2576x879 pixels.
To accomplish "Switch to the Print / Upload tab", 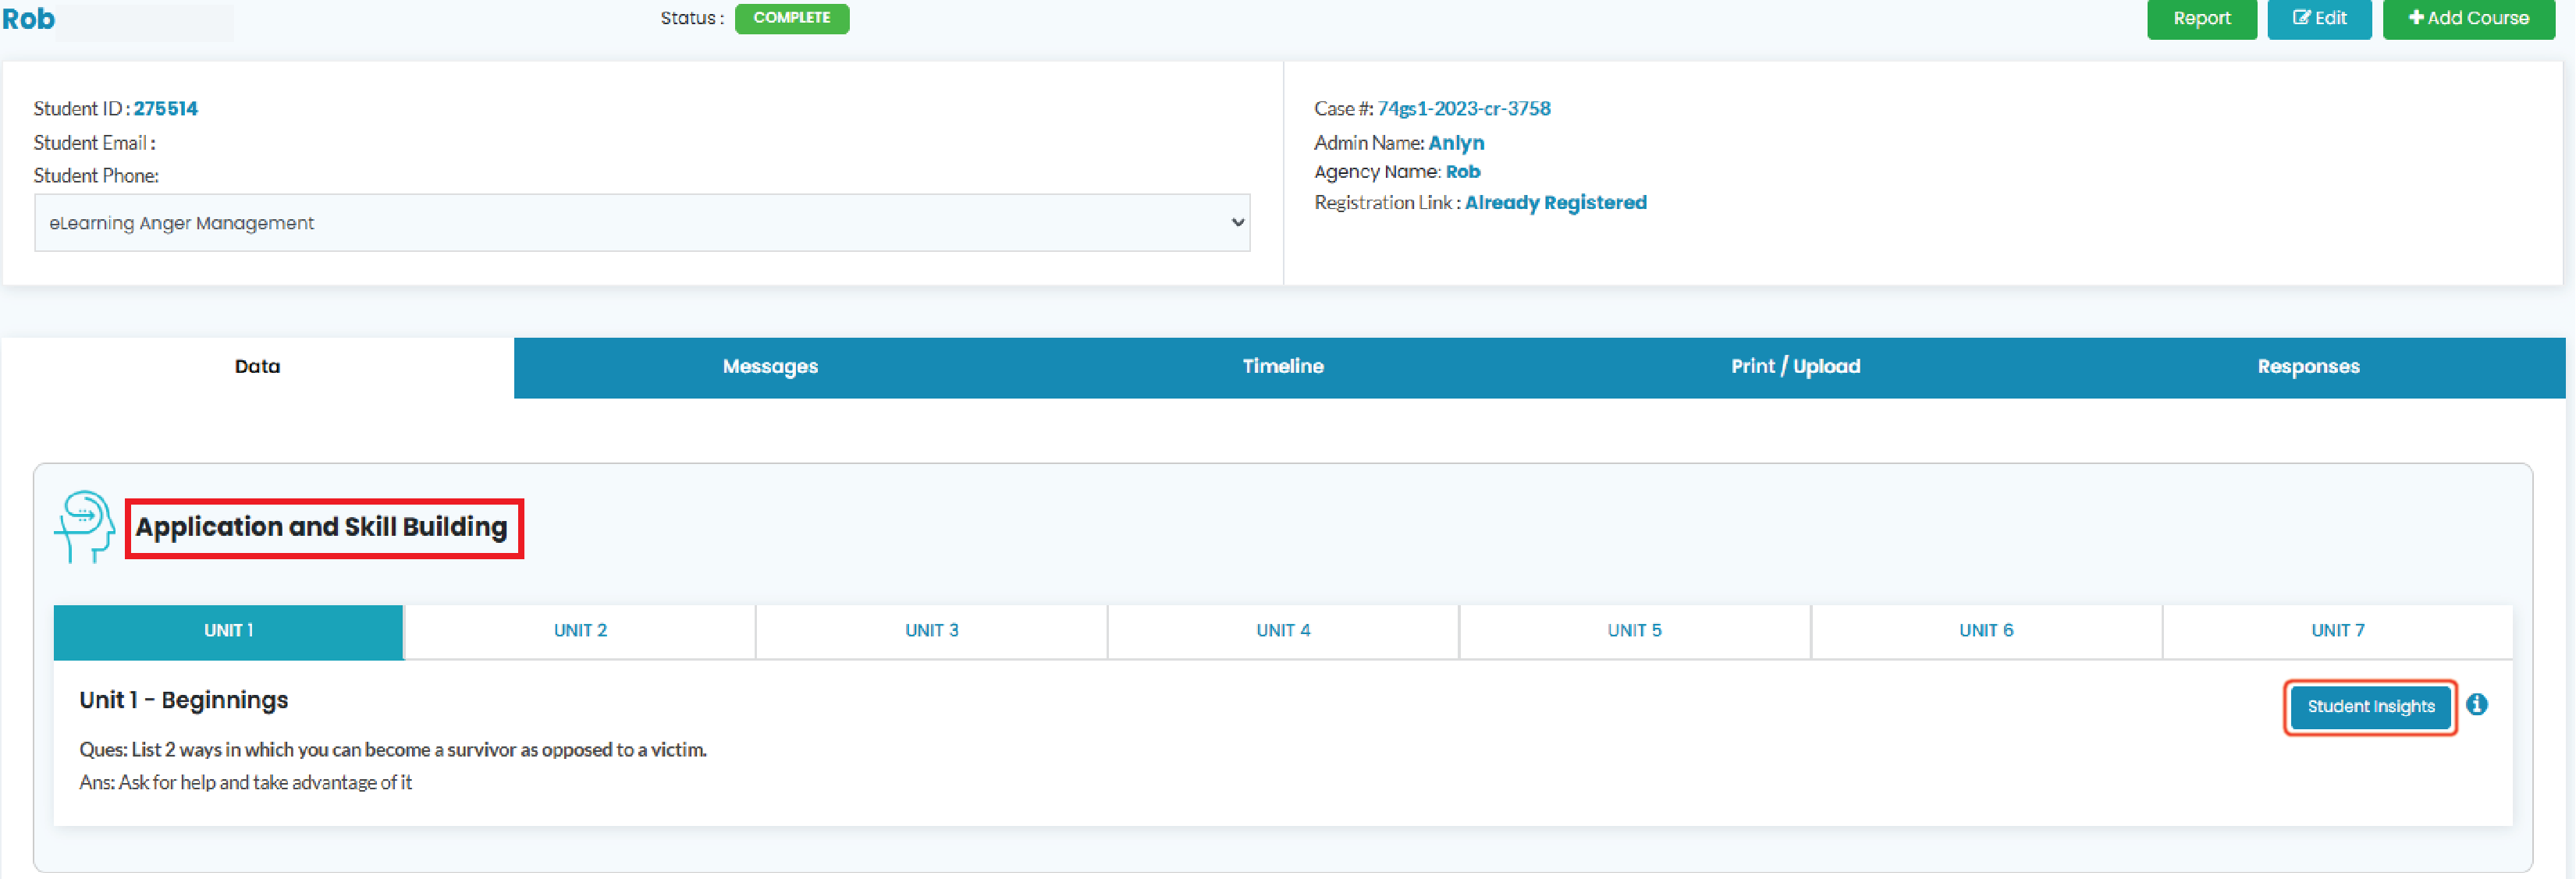I will 1795,366.
